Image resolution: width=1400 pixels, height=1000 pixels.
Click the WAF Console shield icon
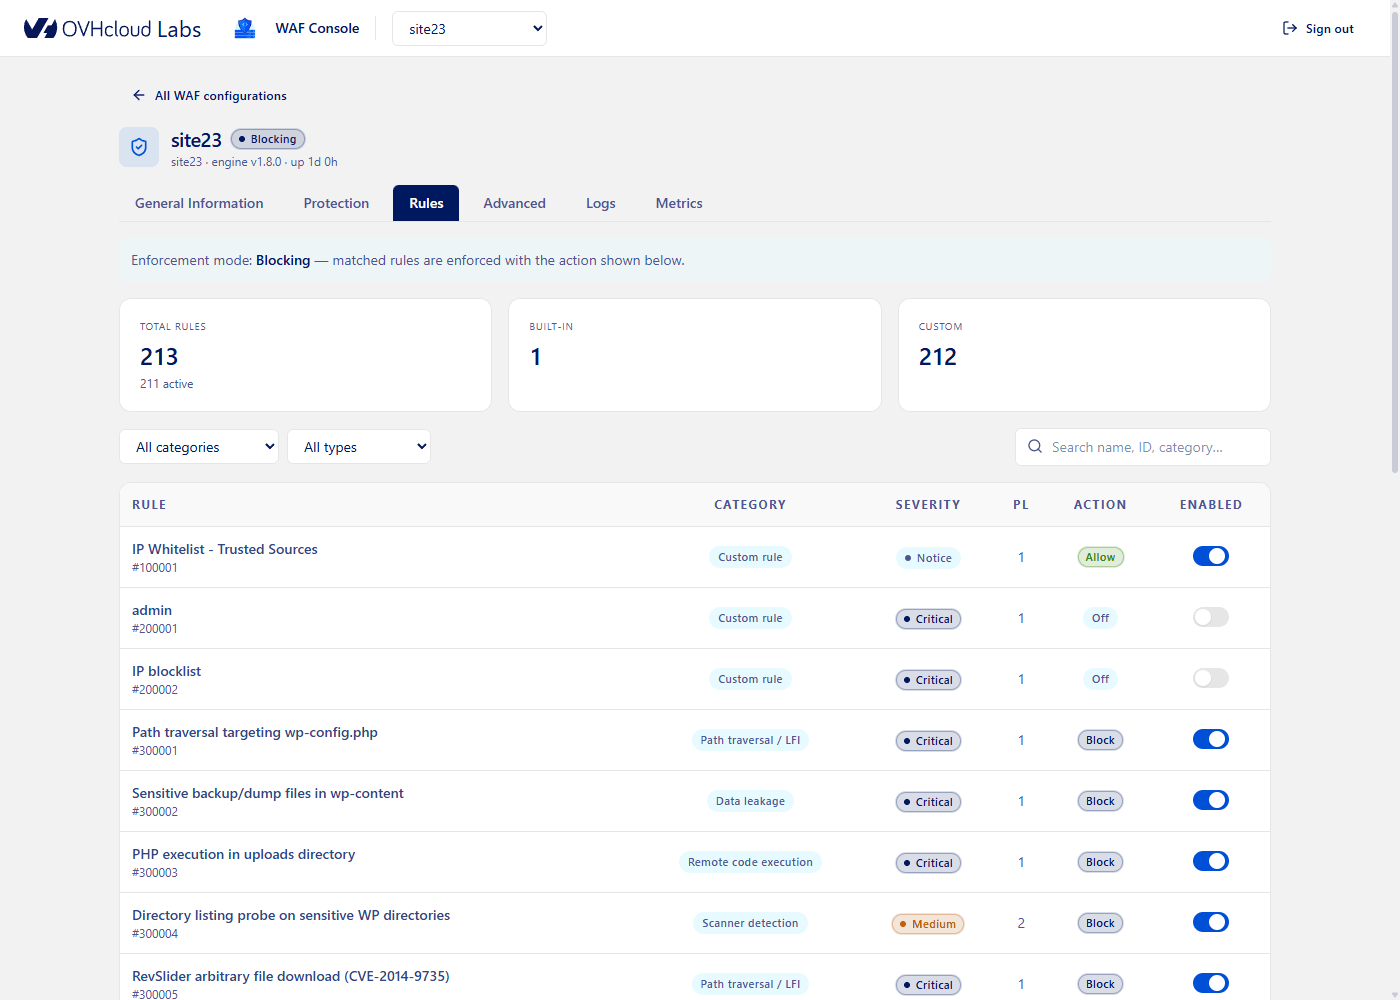[x=245, y=28]
